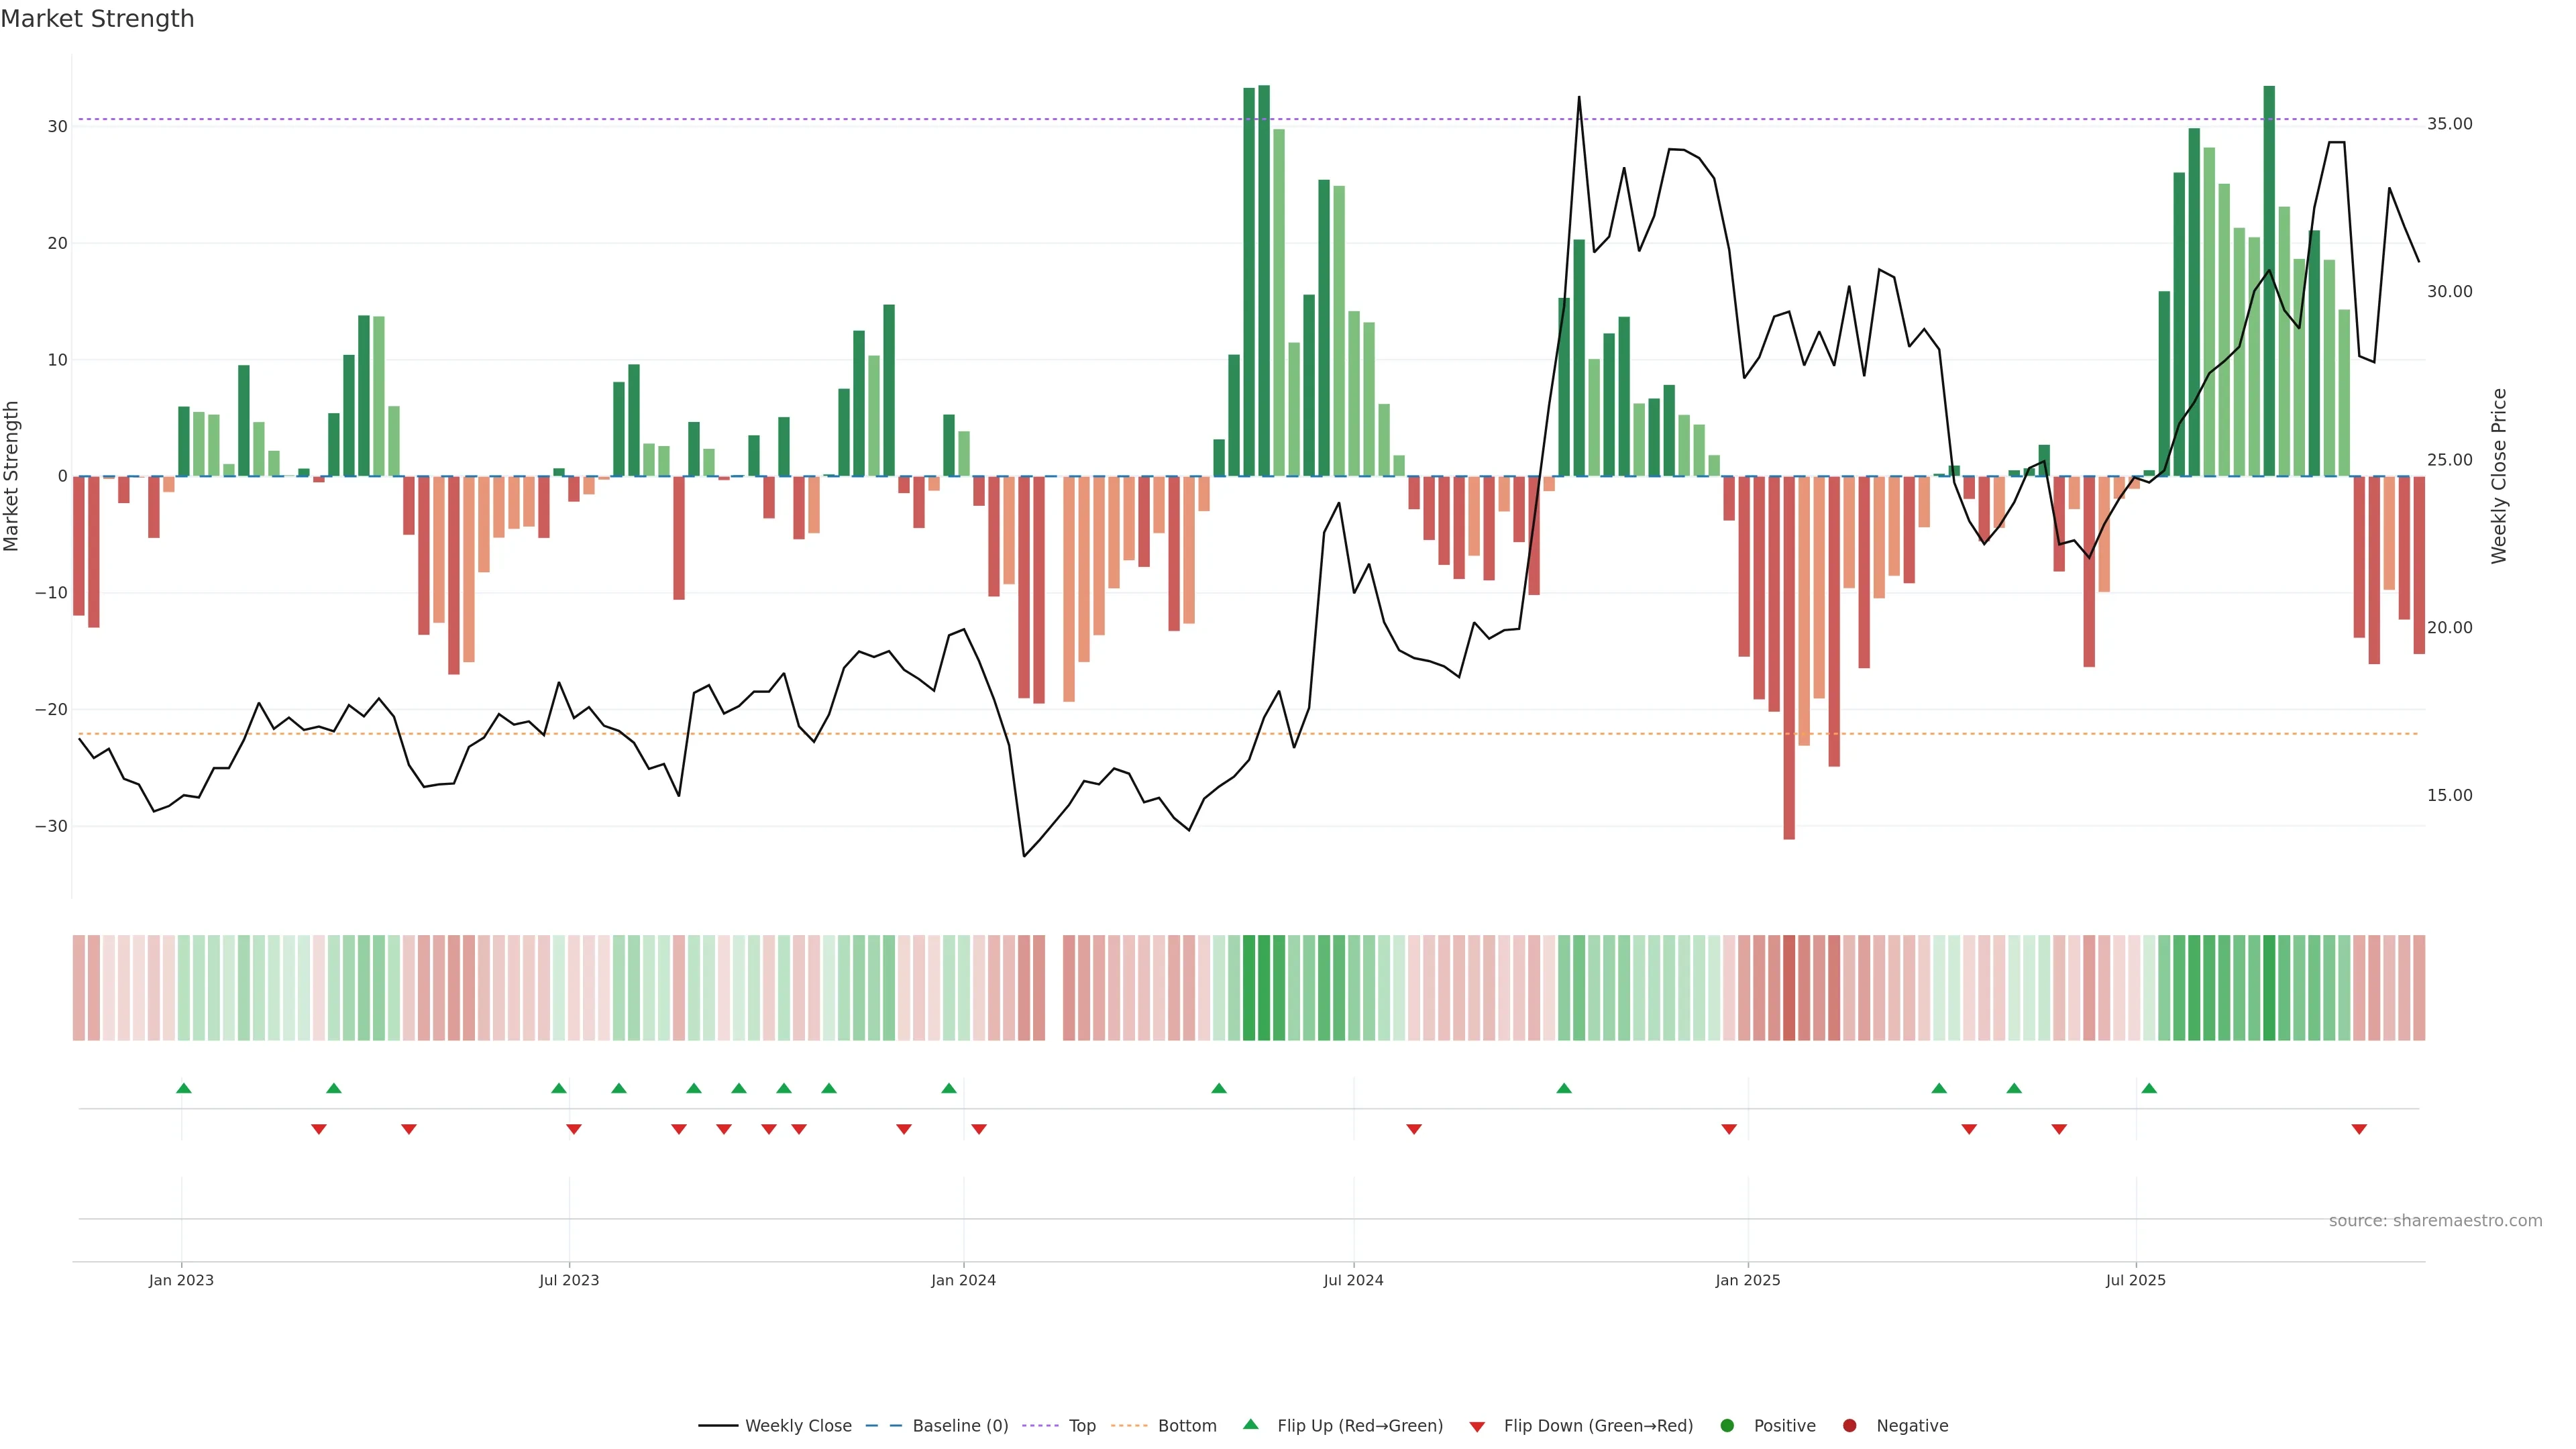2576x1449 pixels.
Task: Click the leftmost cell of the heat strip
Action: coord(78,987)
